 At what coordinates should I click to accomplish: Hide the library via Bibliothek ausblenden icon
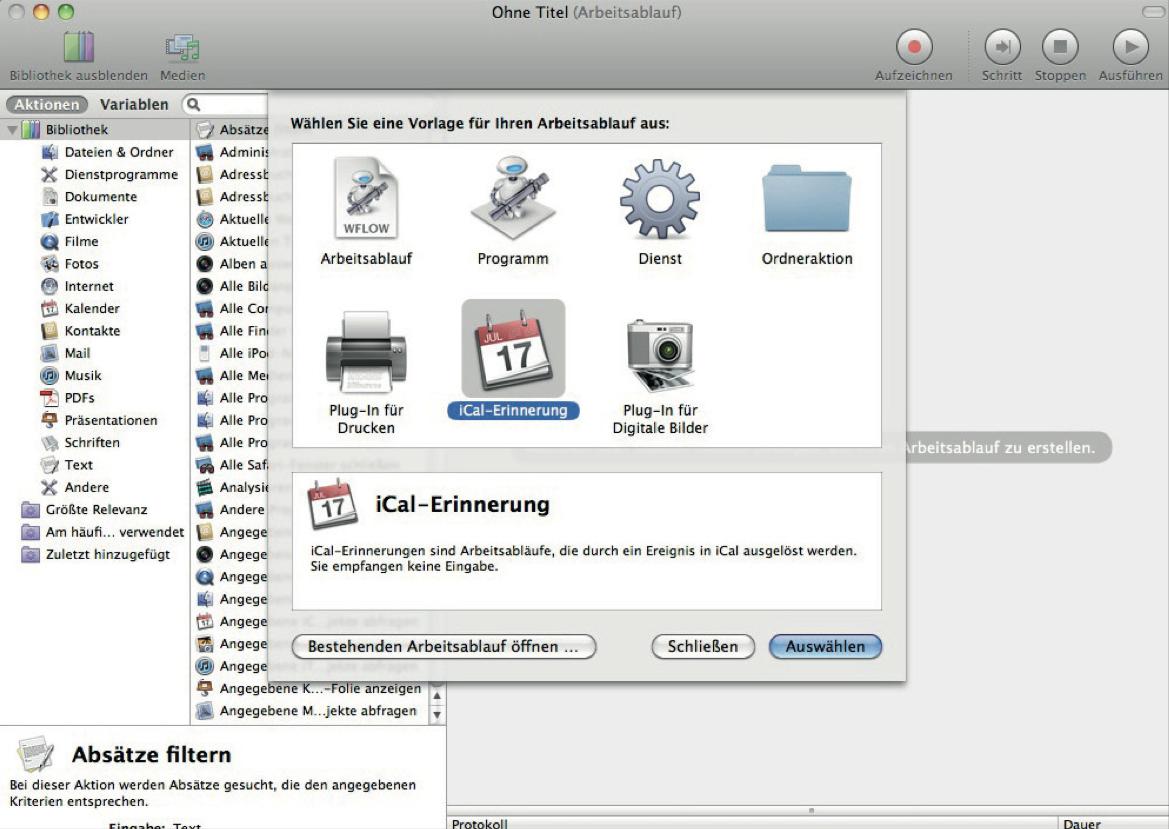point(78,48)
